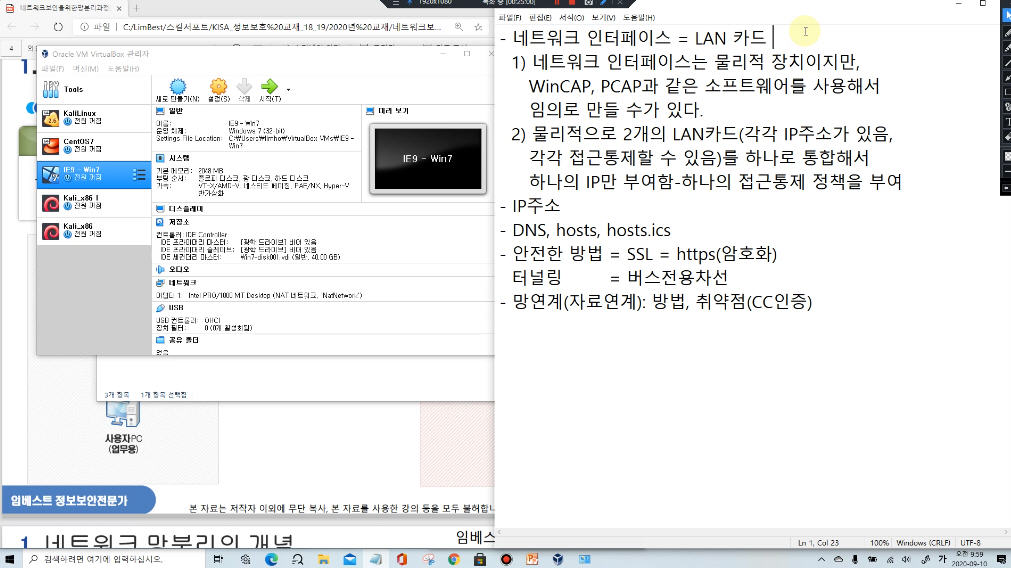Expand dropdown arrow next to Start button
The height and width of the screenshot is (568, 1011).
pos(288,90)
